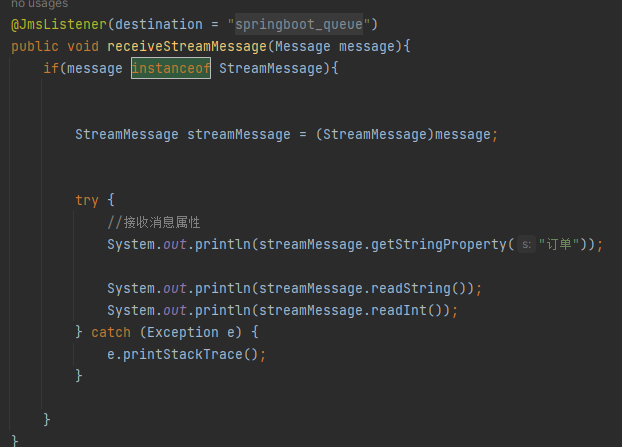Click the highlighted instanceof keyword

(170, 68)
